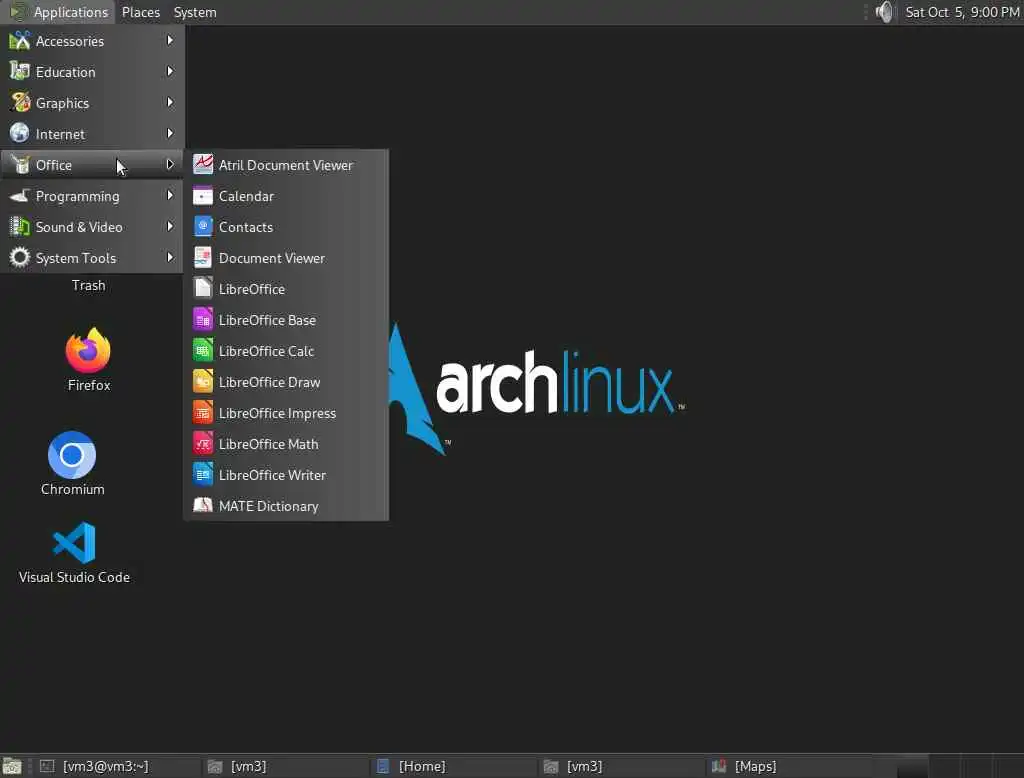Image resolution: width=1024 pixels, height=778 pixels.
Task: Expand the System Tools submenu arrow
Action: tap(170, 257)
